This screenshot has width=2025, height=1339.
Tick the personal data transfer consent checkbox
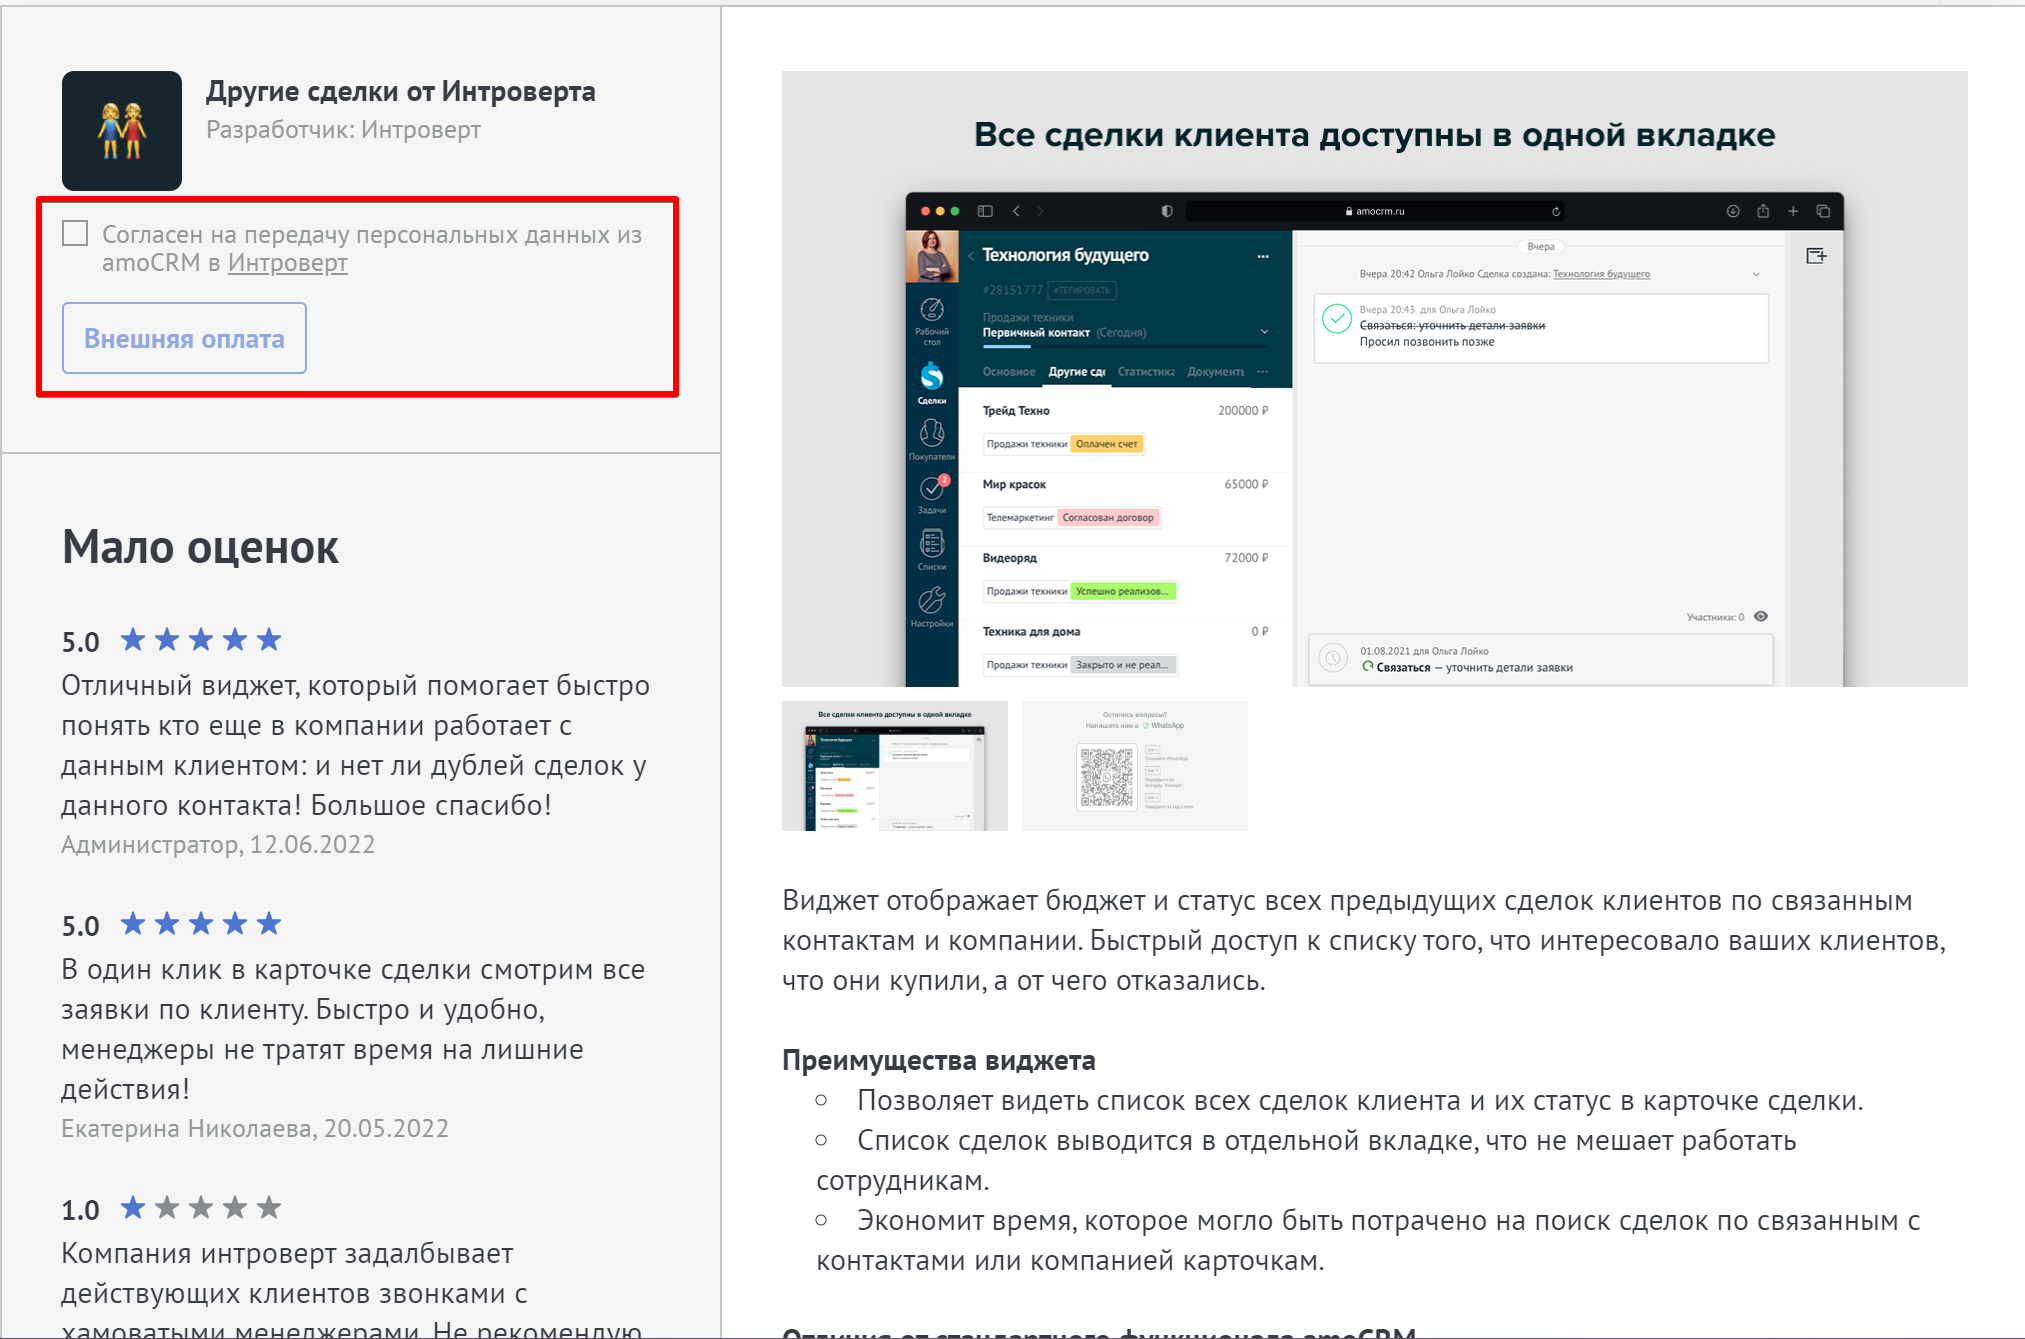tap(75, 234)
